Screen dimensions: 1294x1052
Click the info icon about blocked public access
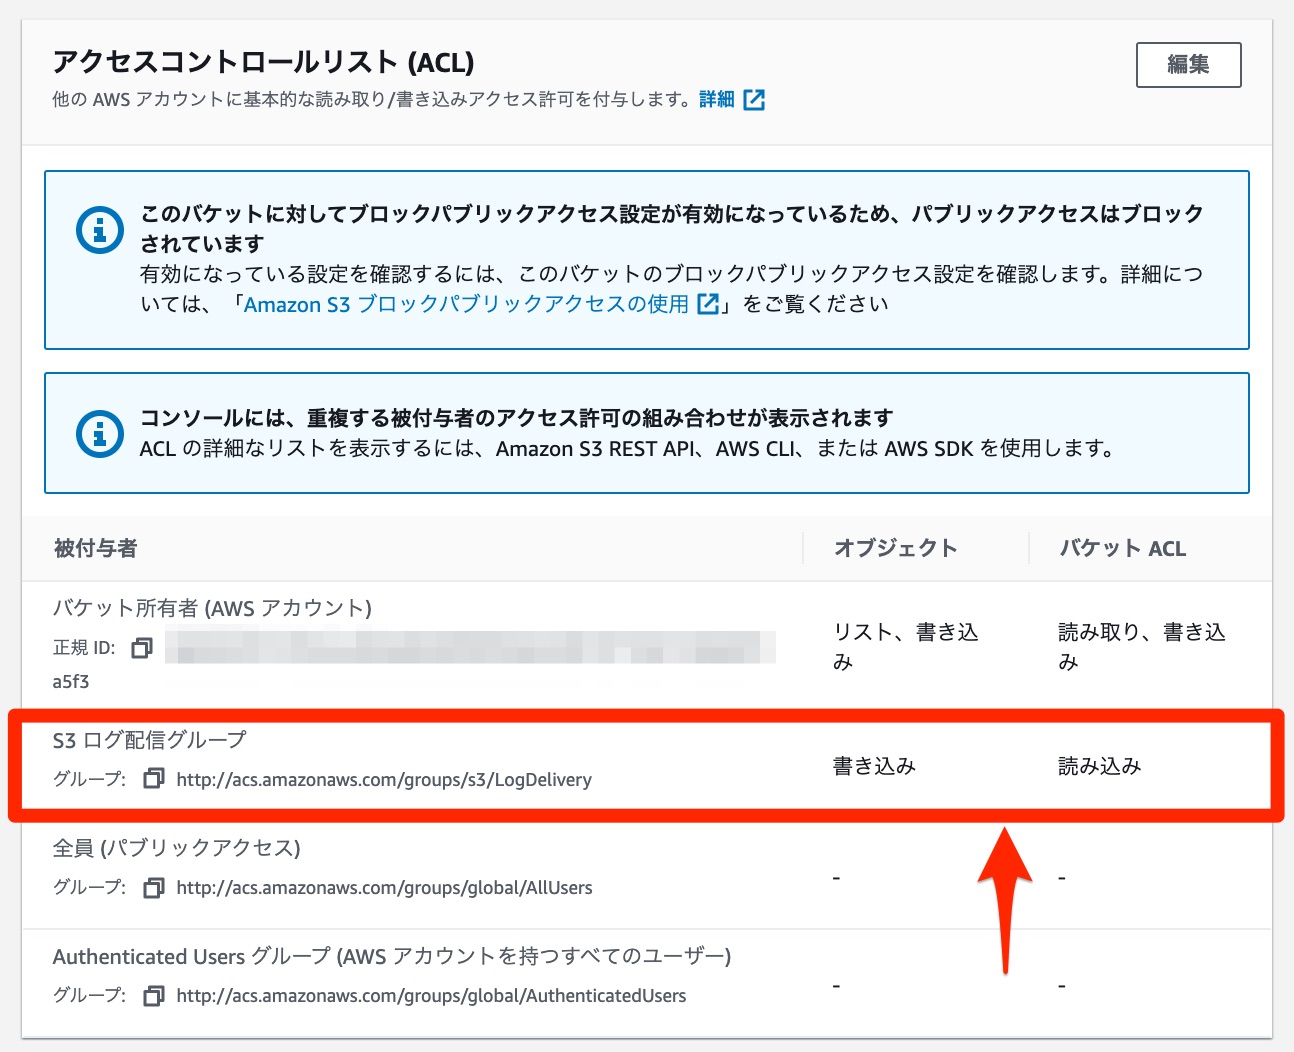98,229
